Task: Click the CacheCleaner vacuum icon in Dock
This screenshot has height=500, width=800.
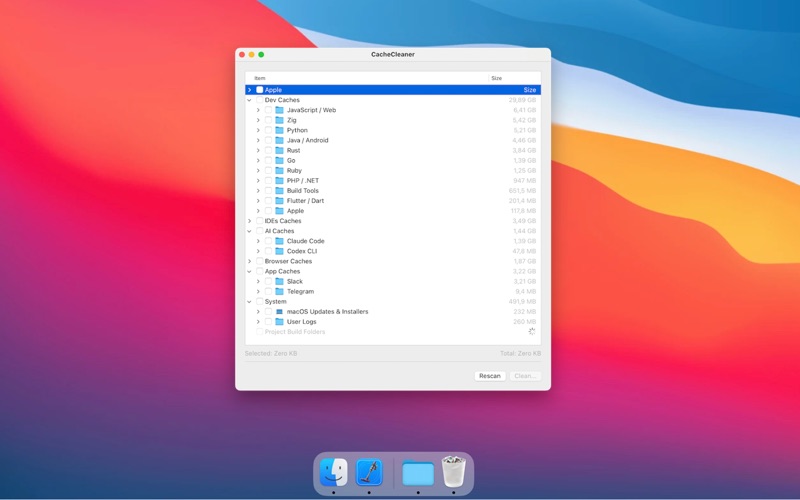Action: click(x=369, y=472)
